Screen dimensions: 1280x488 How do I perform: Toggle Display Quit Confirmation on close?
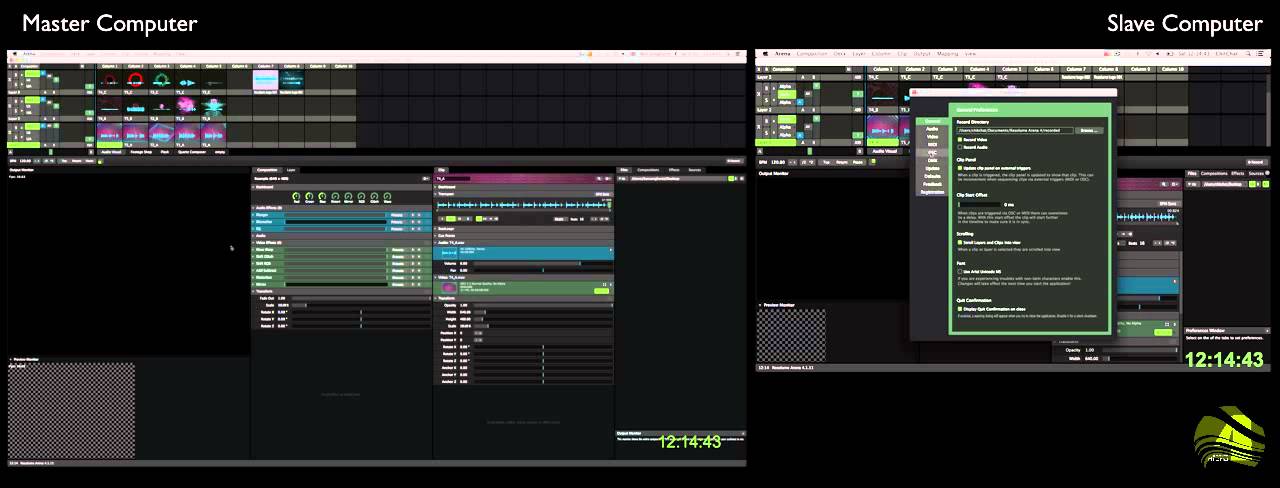coord(959,309)
